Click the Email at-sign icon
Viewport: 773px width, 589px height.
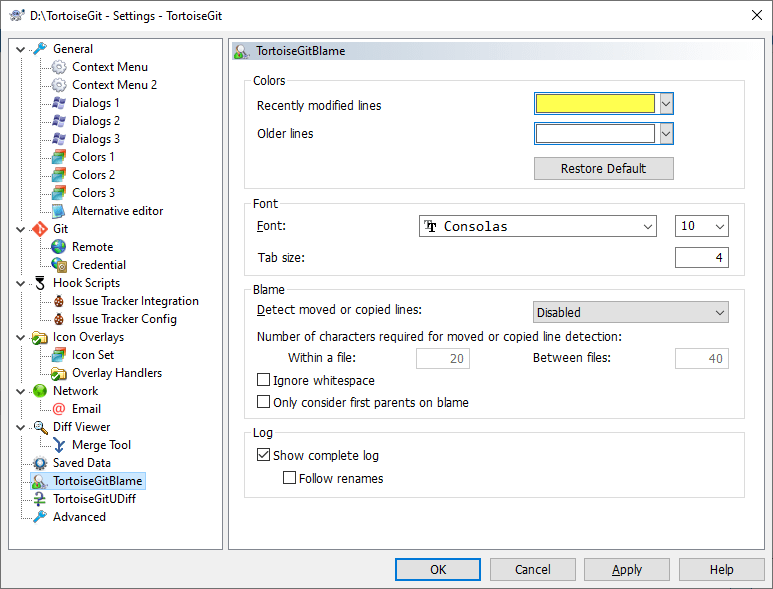[x=59, y=409]
